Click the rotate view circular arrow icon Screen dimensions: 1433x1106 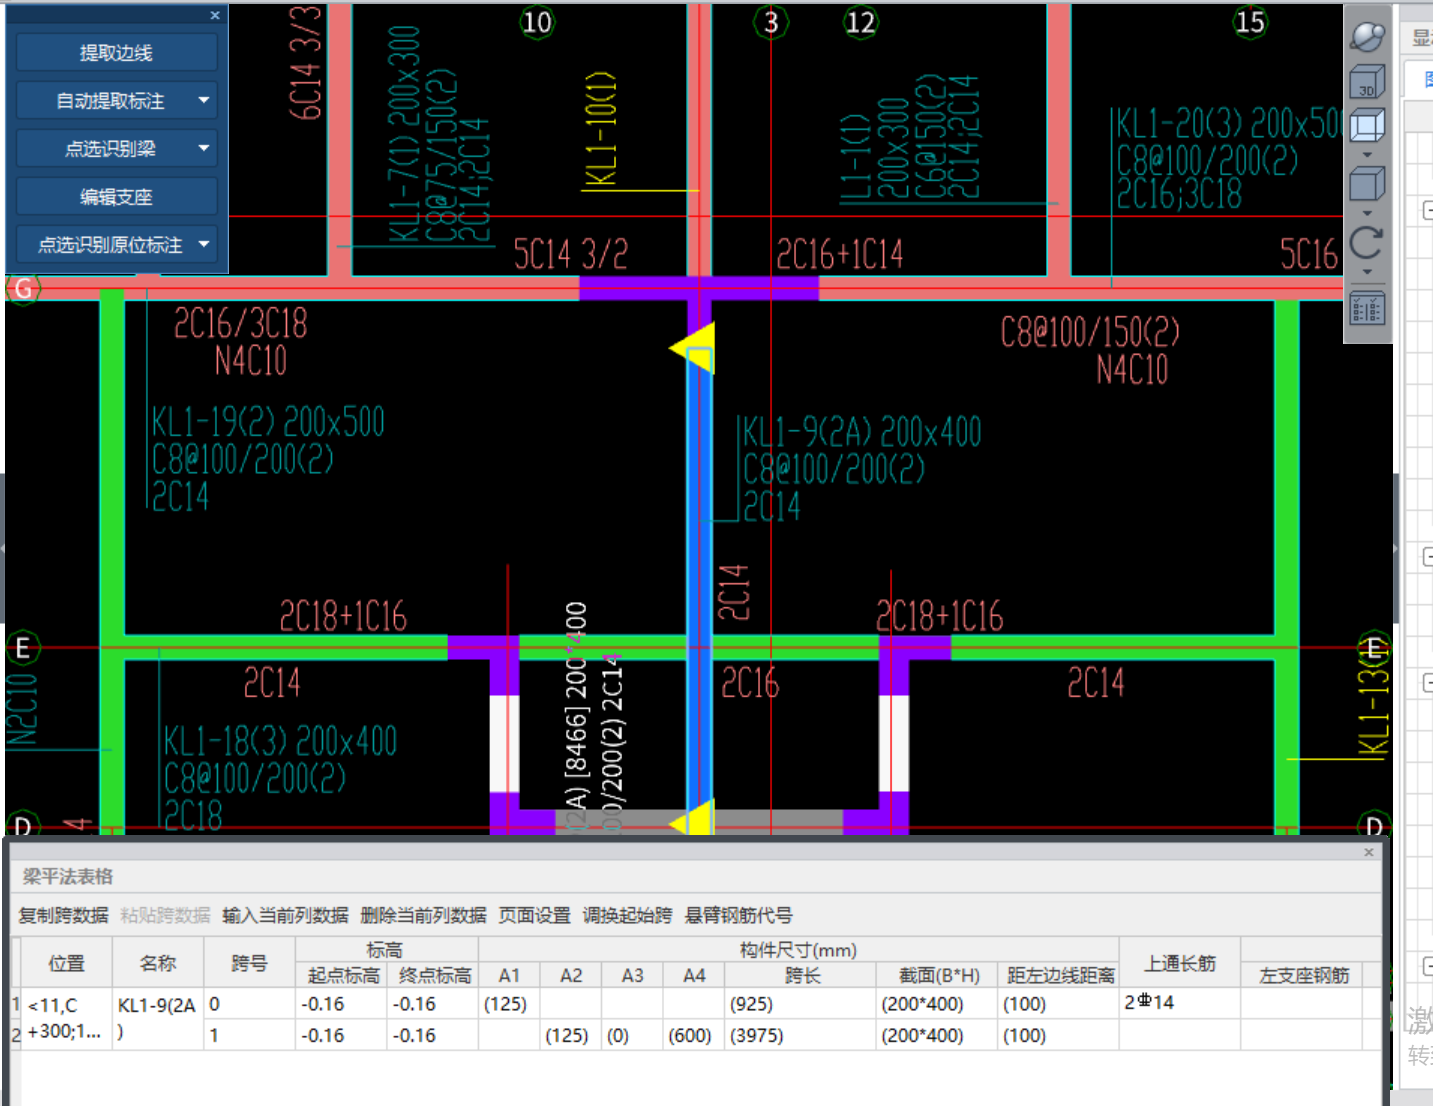point(1367,243)
